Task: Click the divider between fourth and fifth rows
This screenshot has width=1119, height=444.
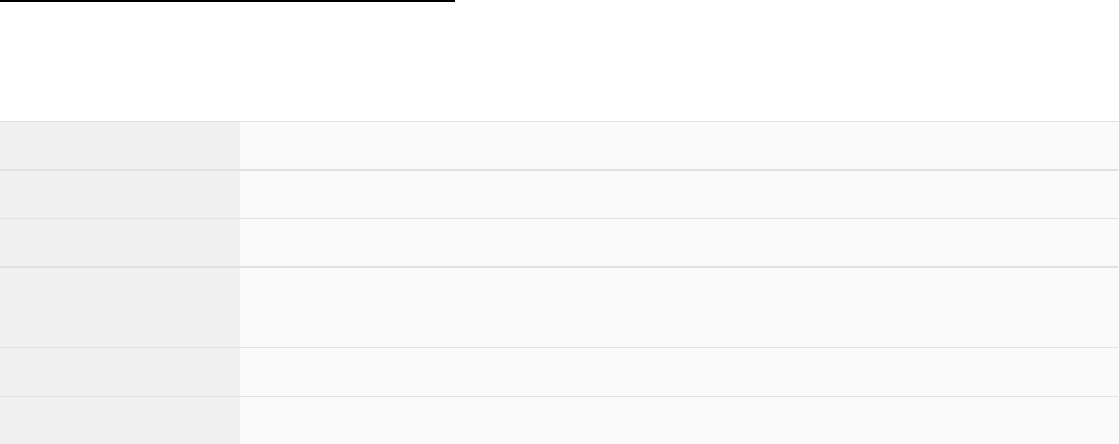Action: 560,347
